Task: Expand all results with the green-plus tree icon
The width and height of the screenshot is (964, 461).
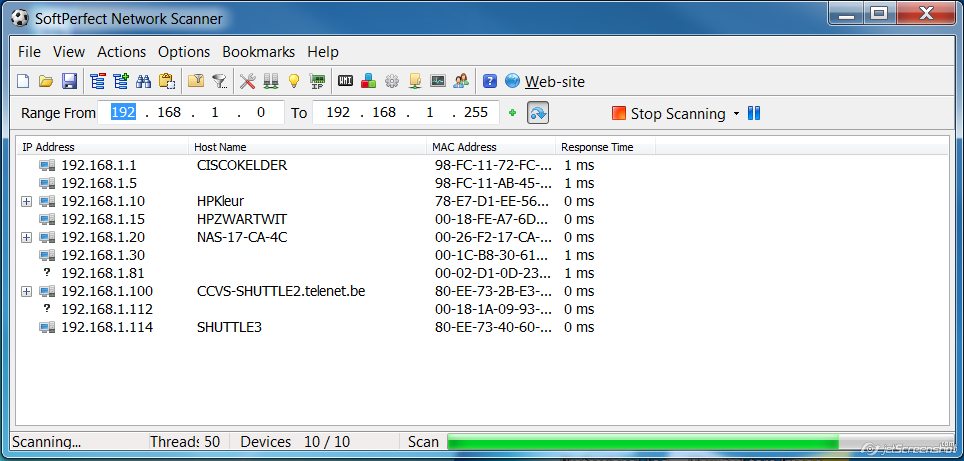Action: pyautogui.click(x=121, y=81)
